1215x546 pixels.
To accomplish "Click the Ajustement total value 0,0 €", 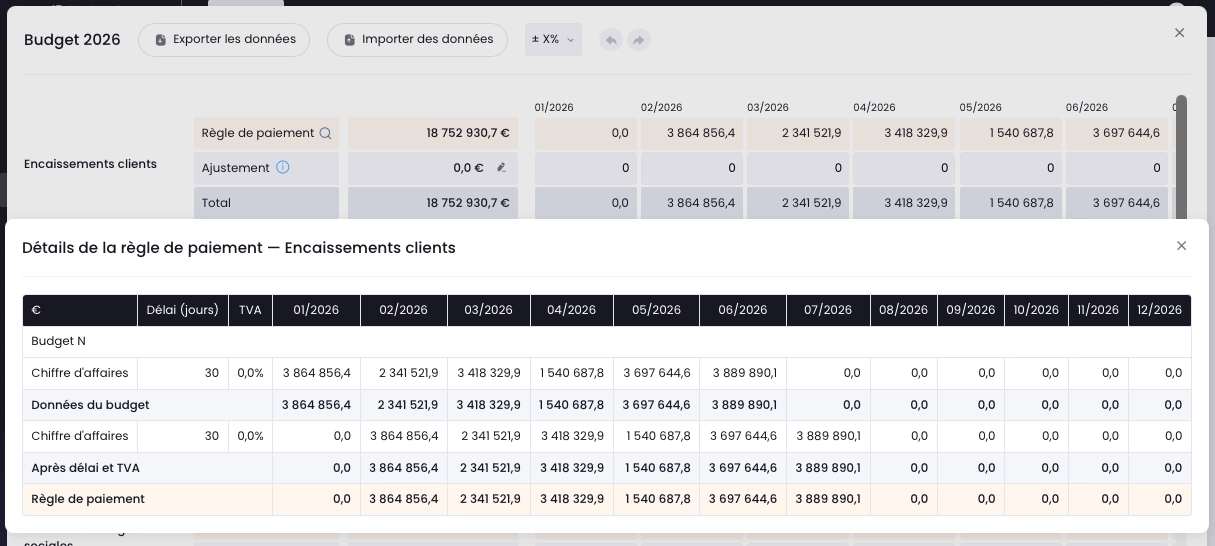I will coord(468,168).
